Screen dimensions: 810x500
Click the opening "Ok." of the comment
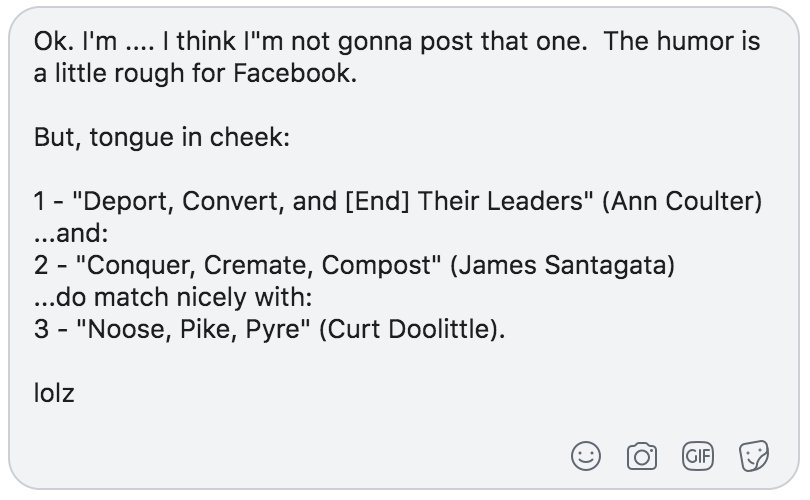click(49, 42)
